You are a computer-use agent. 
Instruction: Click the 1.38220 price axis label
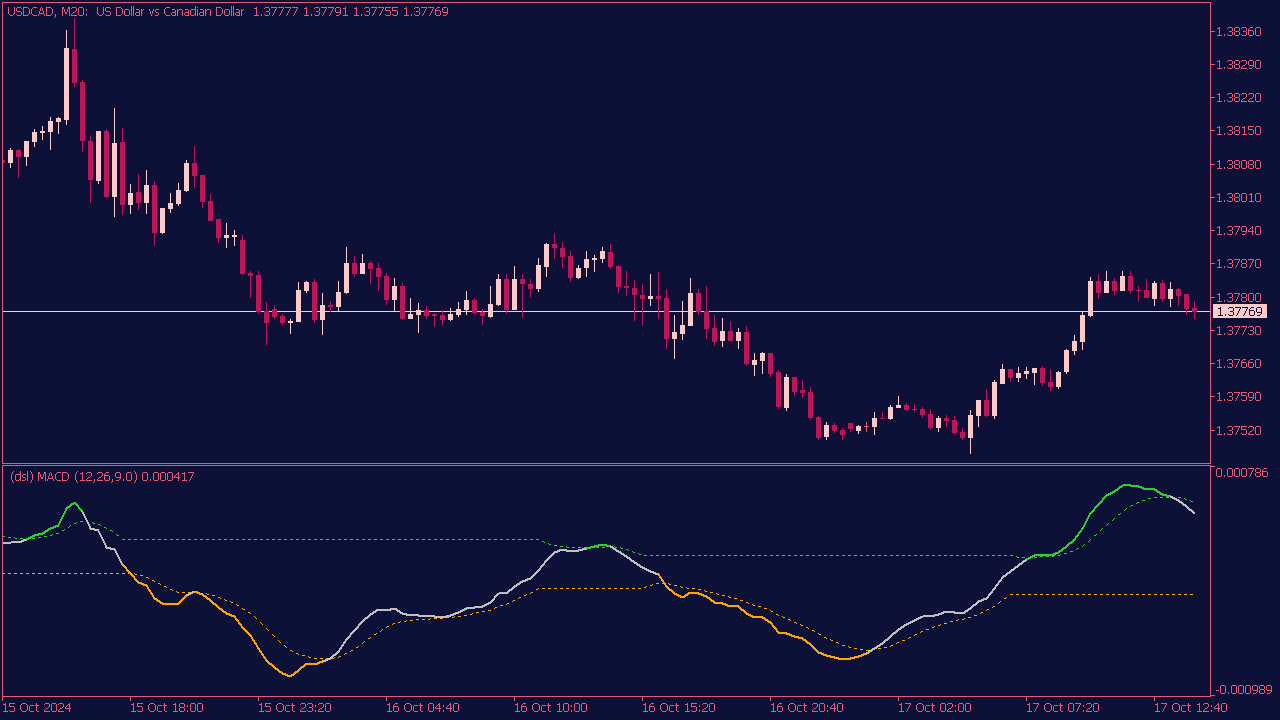[x=1238, y=98]
